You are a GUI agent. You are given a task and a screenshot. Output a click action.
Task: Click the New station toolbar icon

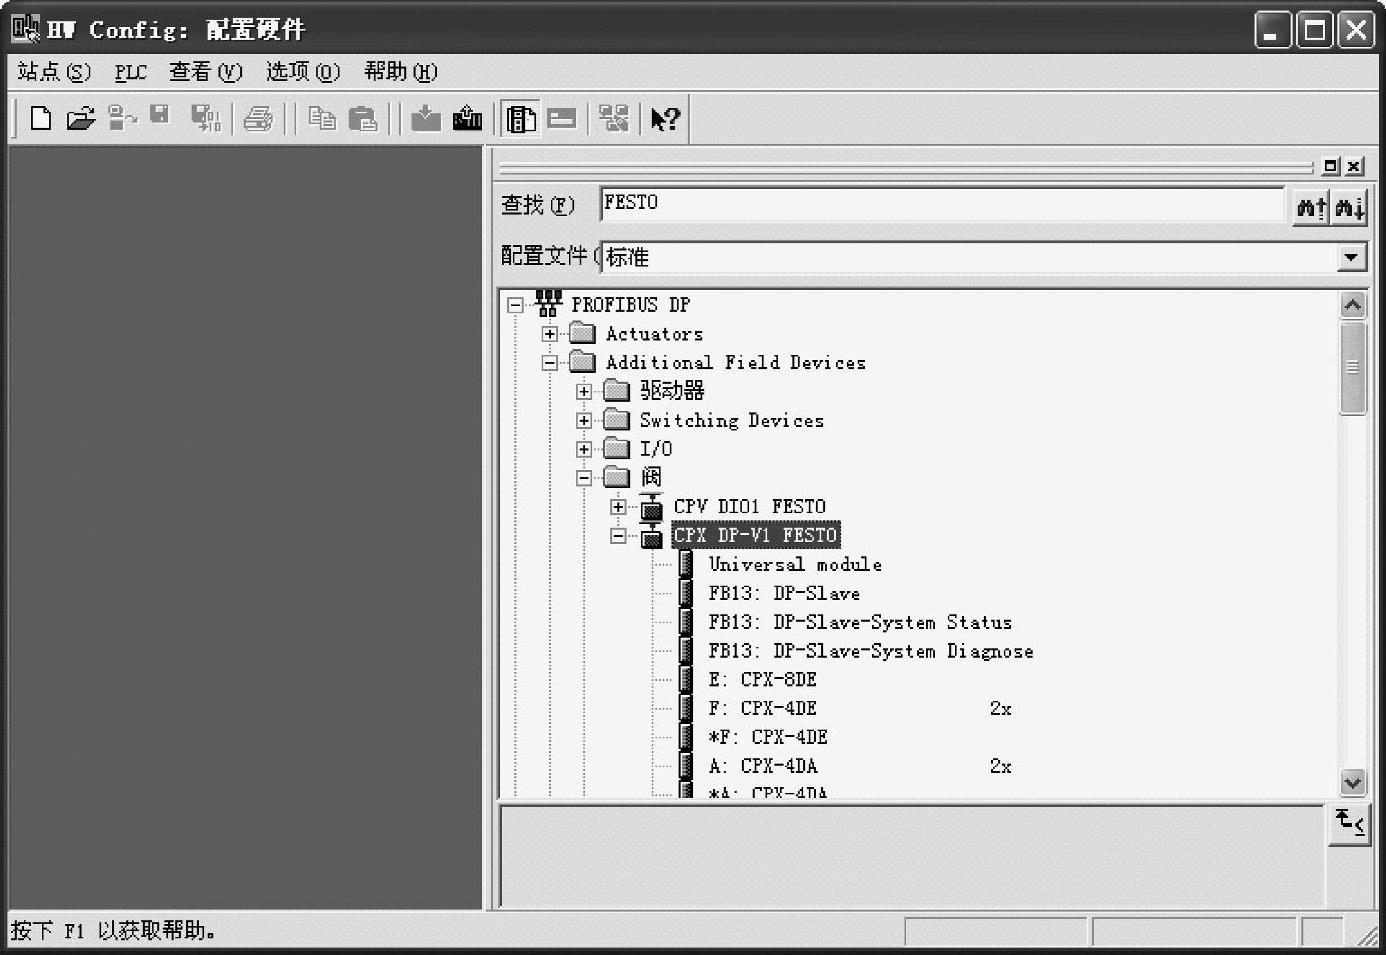[40, 118]
